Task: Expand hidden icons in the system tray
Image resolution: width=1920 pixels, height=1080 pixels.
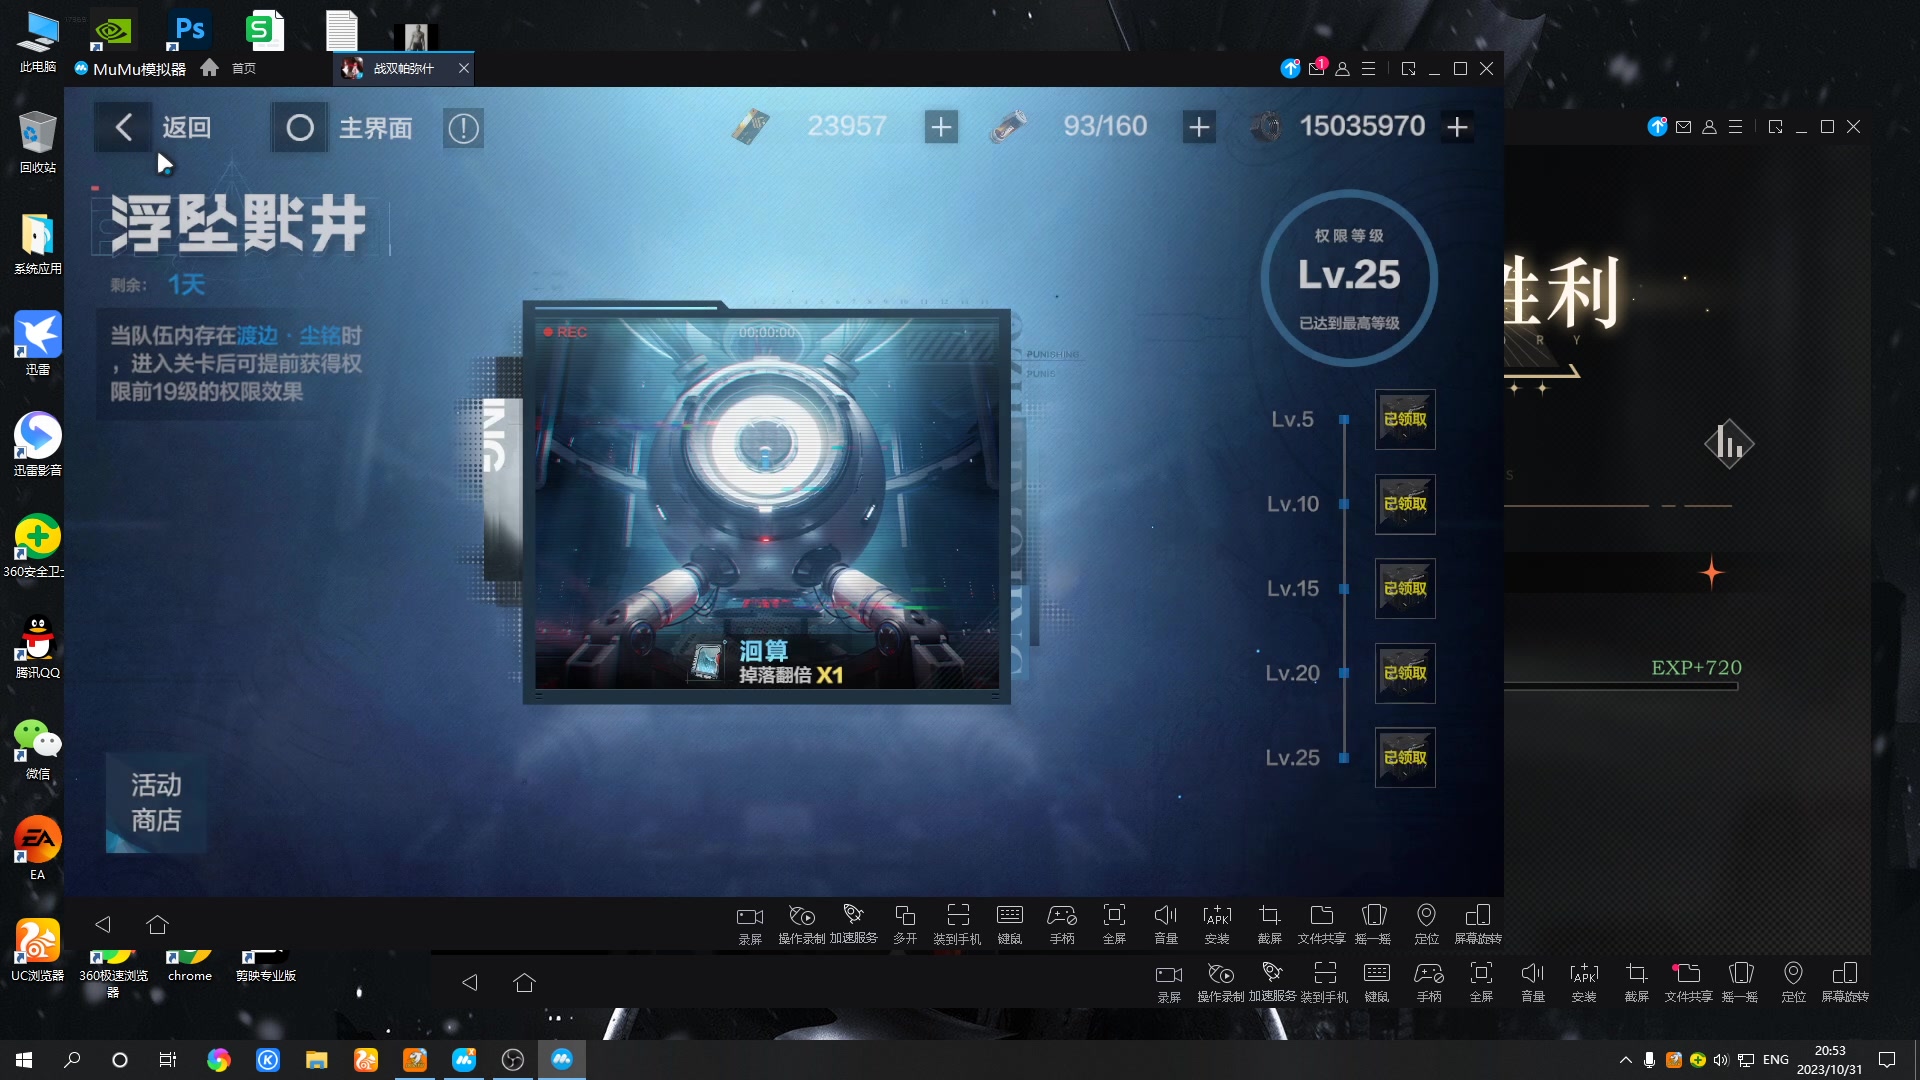Action: [1624, 1059]
